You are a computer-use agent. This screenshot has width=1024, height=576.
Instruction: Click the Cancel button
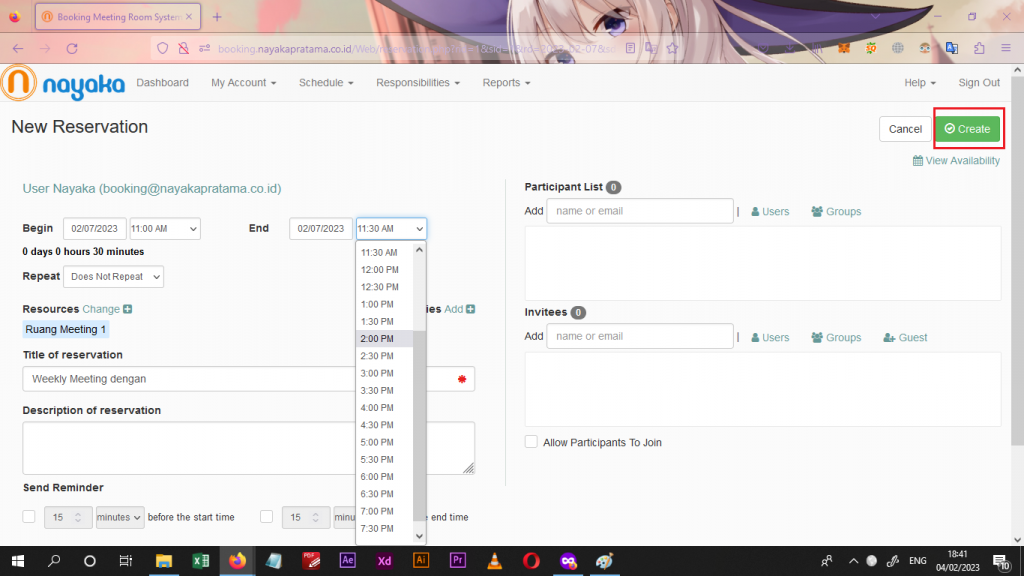click(904, 129)
